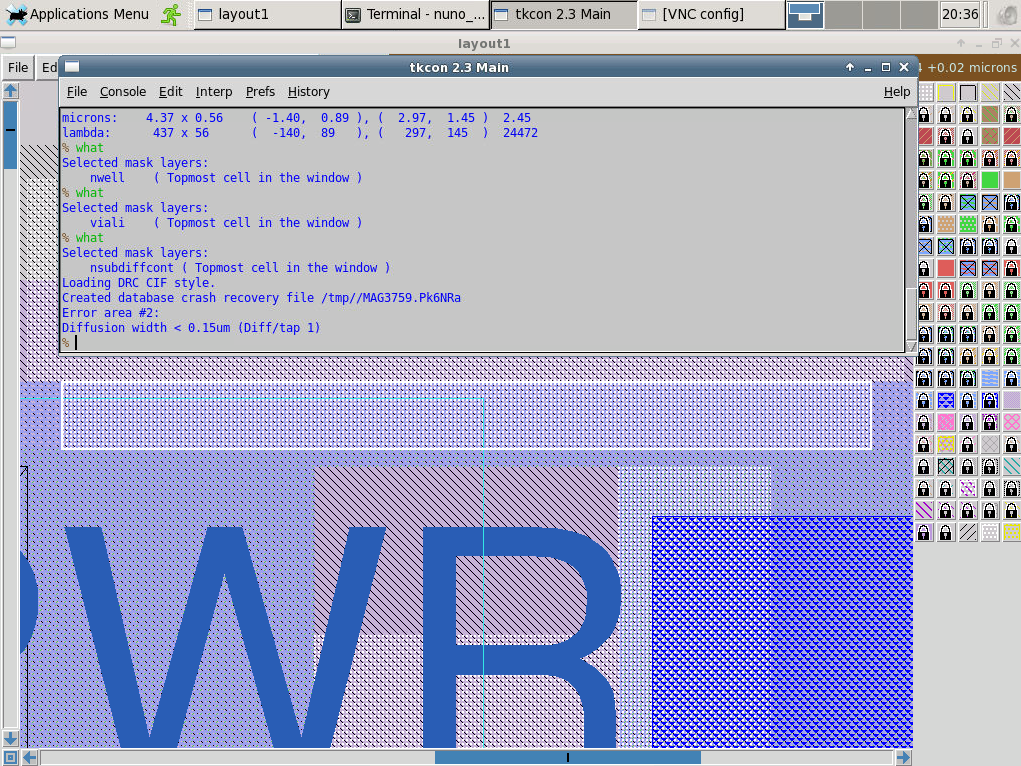Select the solid green layer icon
The height and width of the screenshot is (766, 1021).
[x=990, y=180]
